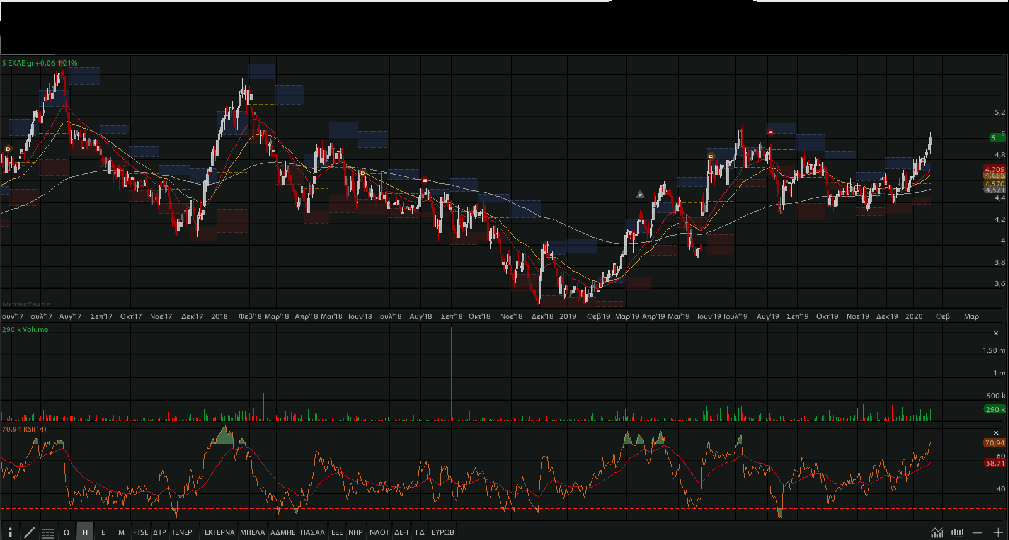This screenshot has width=1009, height=540.
Task: Switch to the FTSE symbol tab
Action: pos(140,532)
